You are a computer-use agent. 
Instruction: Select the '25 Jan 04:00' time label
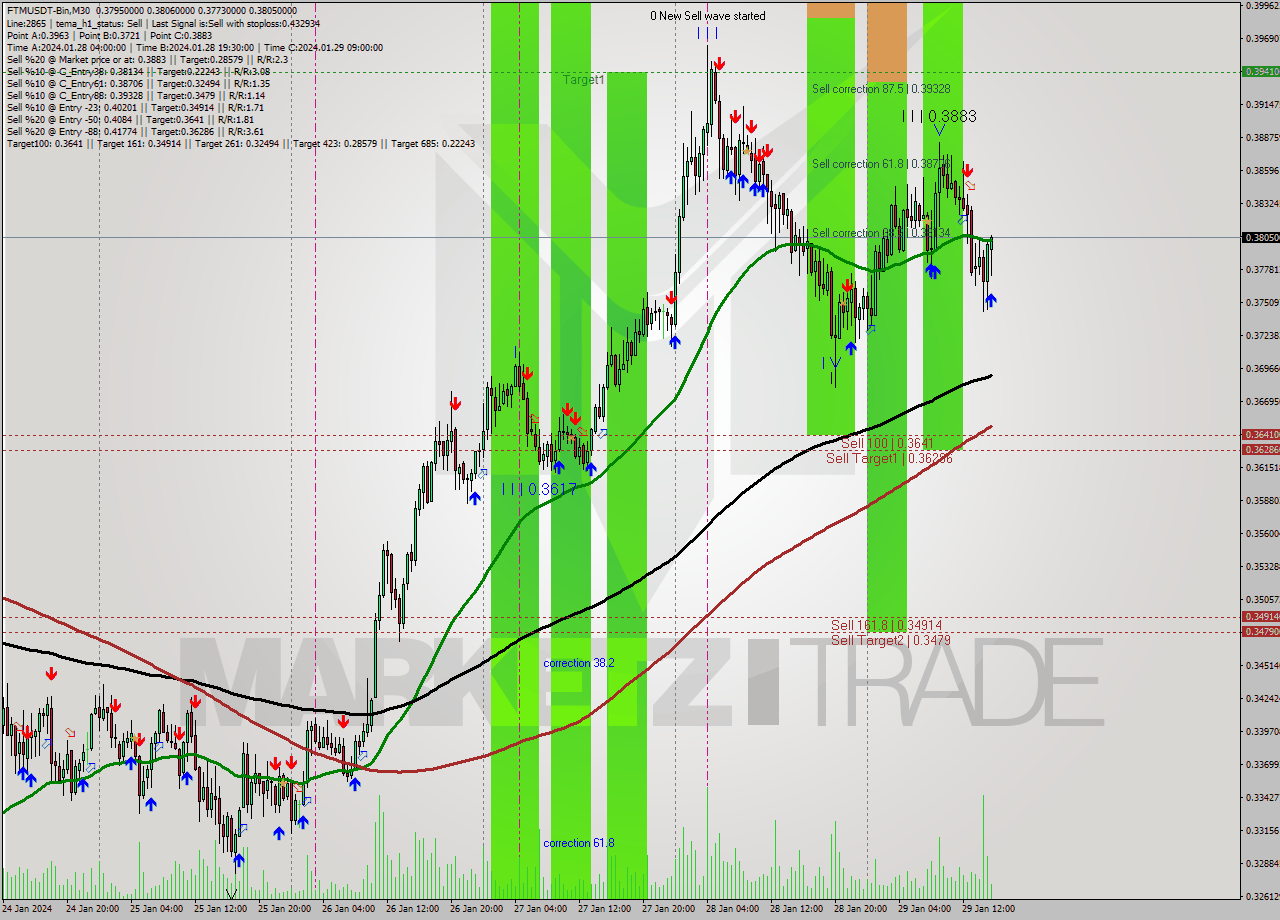(x=159, y=909)
